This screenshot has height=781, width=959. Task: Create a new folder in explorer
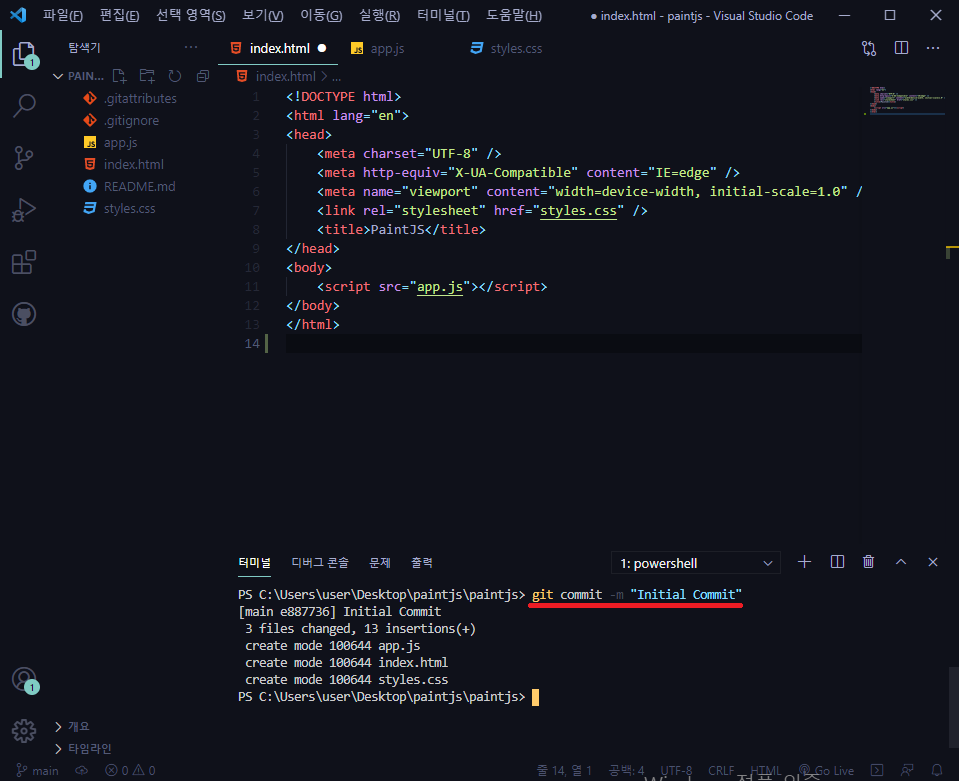[147, 76]
